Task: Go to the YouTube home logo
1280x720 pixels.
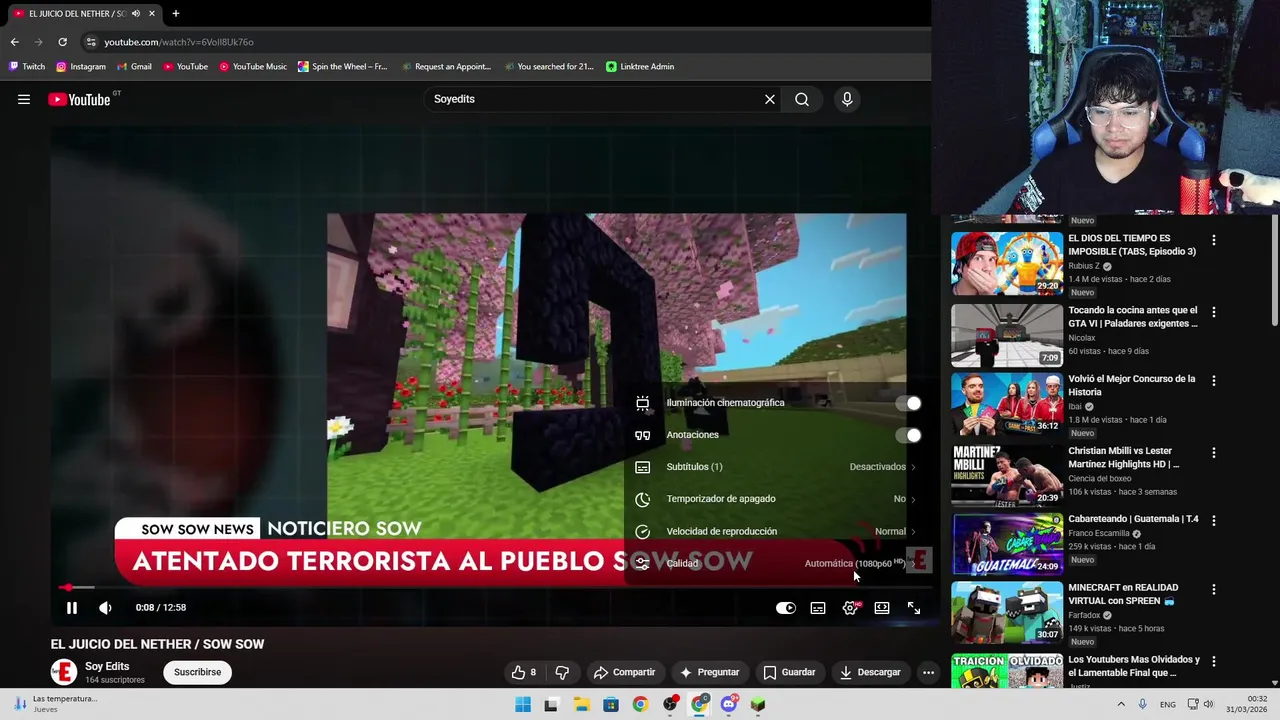Action: pos(80,99)
